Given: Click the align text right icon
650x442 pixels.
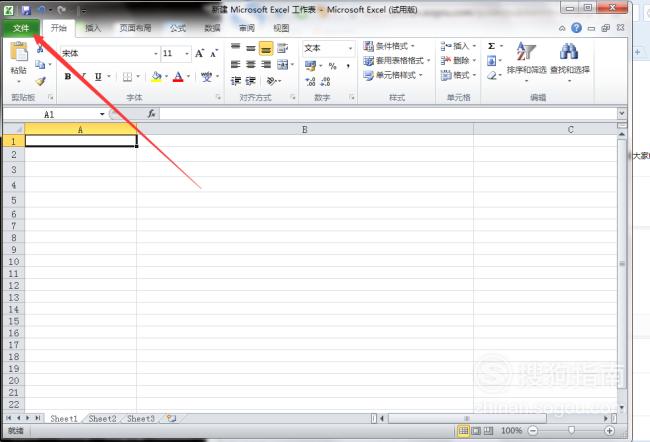Looking at the screenshot, I should pyautogui.click(x=266, y=64).
